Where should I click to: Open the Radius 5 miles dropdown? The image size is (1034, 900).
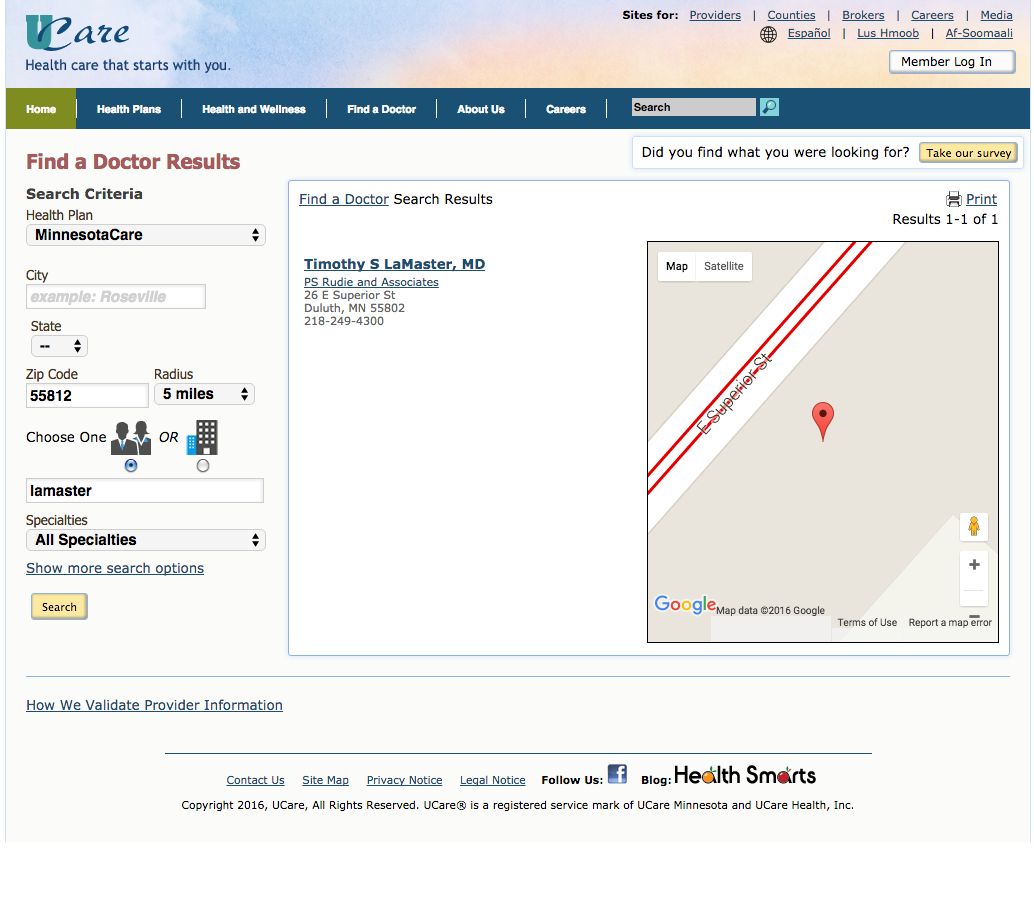(204, 394)
